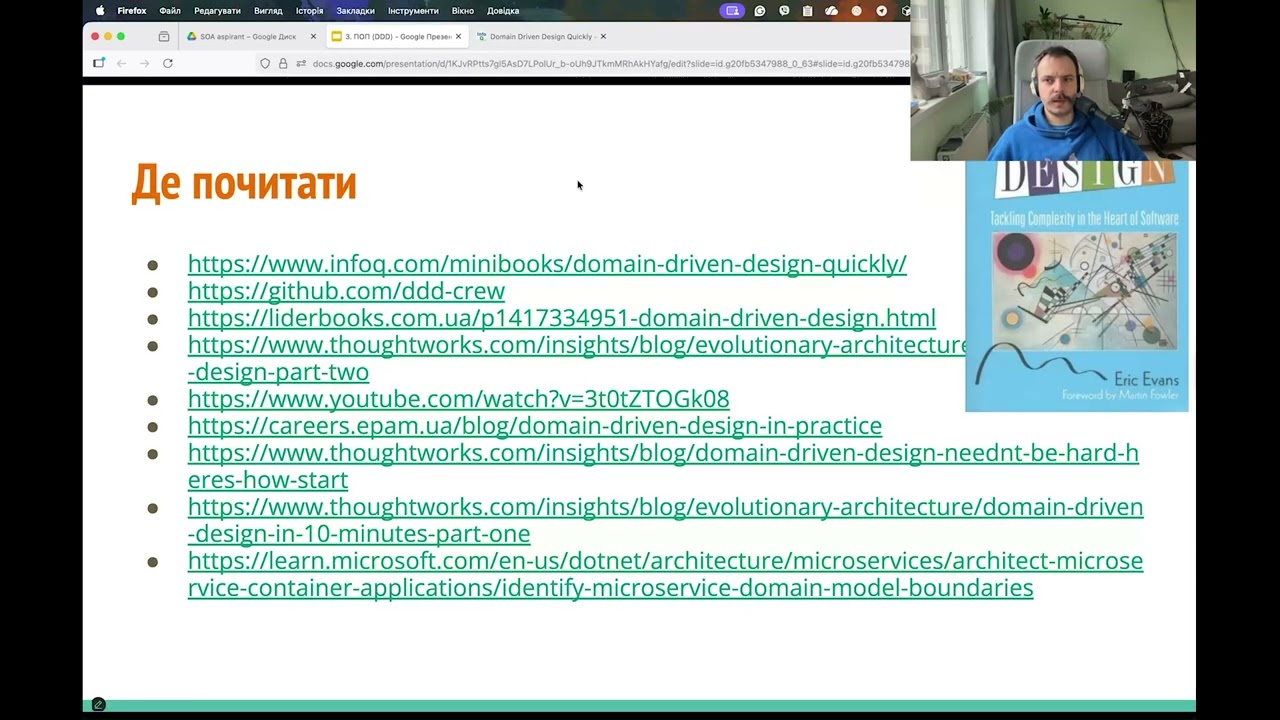1280x720 pixels.
Task: Open the Вигляд menu
Action: (x=268, y=11)
